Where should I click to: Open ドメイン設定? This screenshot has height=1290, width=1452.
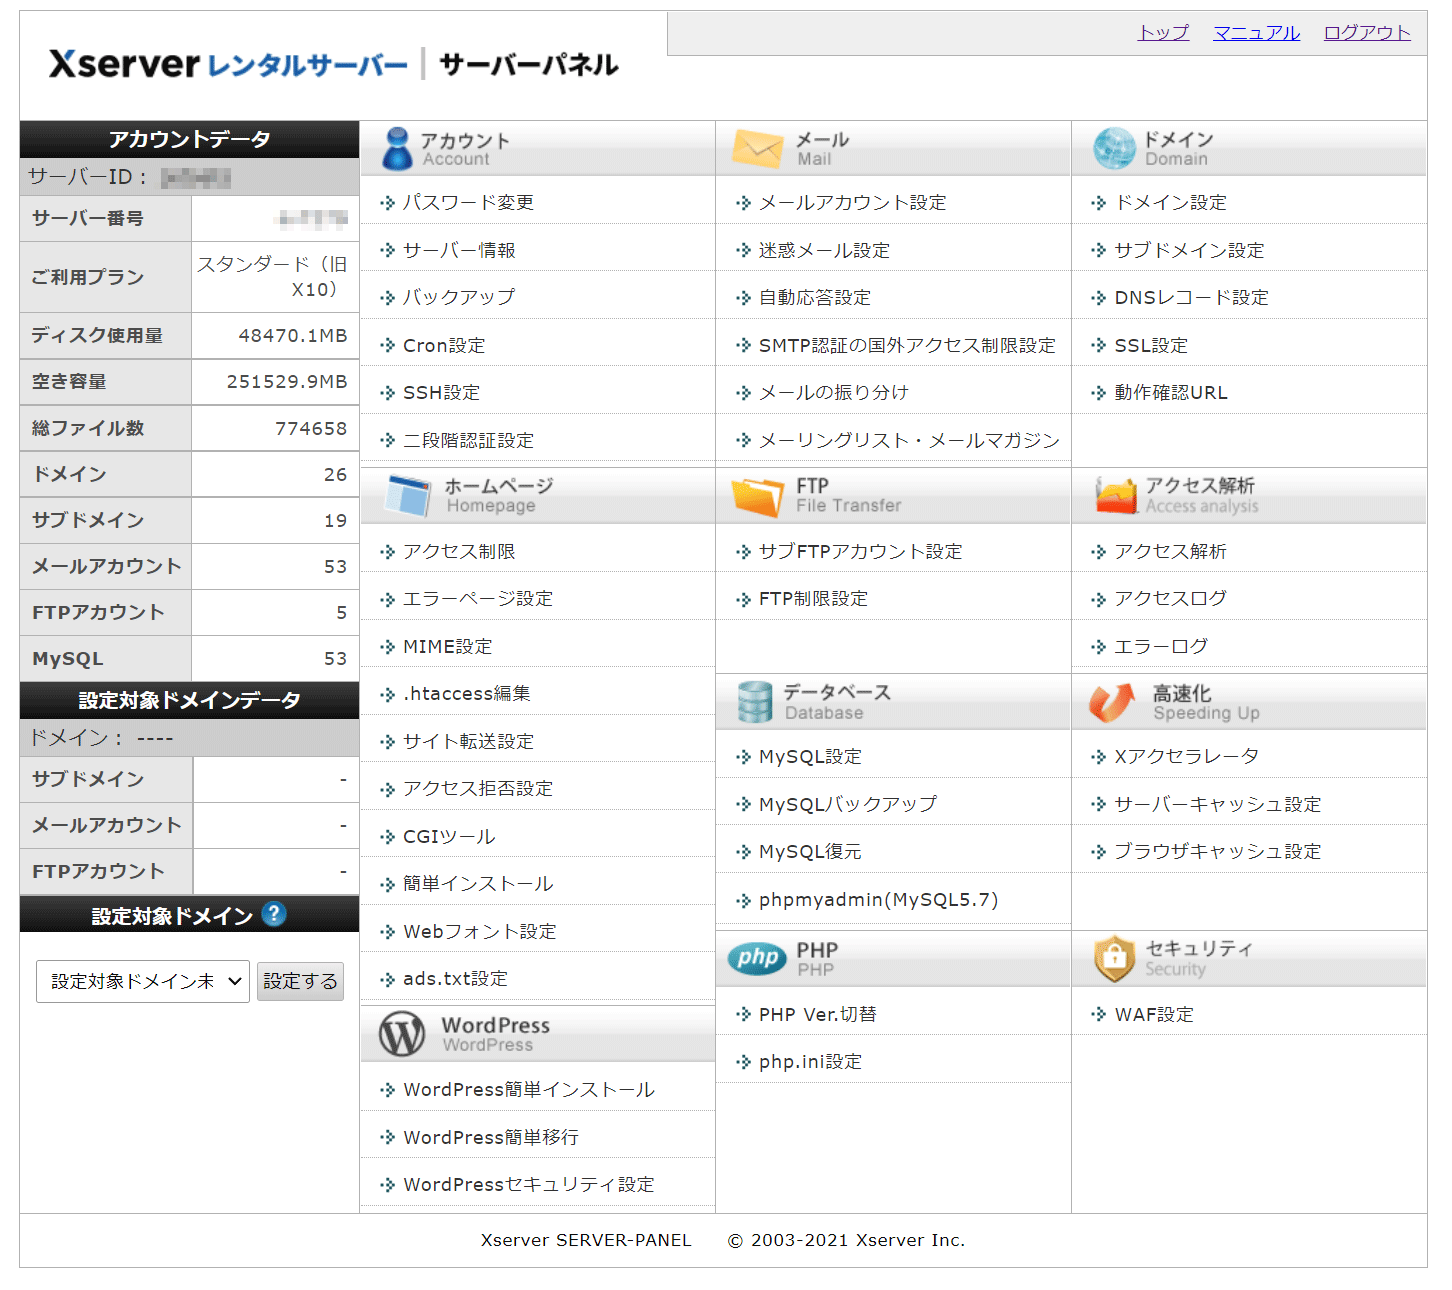pyautogui.click(x=1171, y=202)
